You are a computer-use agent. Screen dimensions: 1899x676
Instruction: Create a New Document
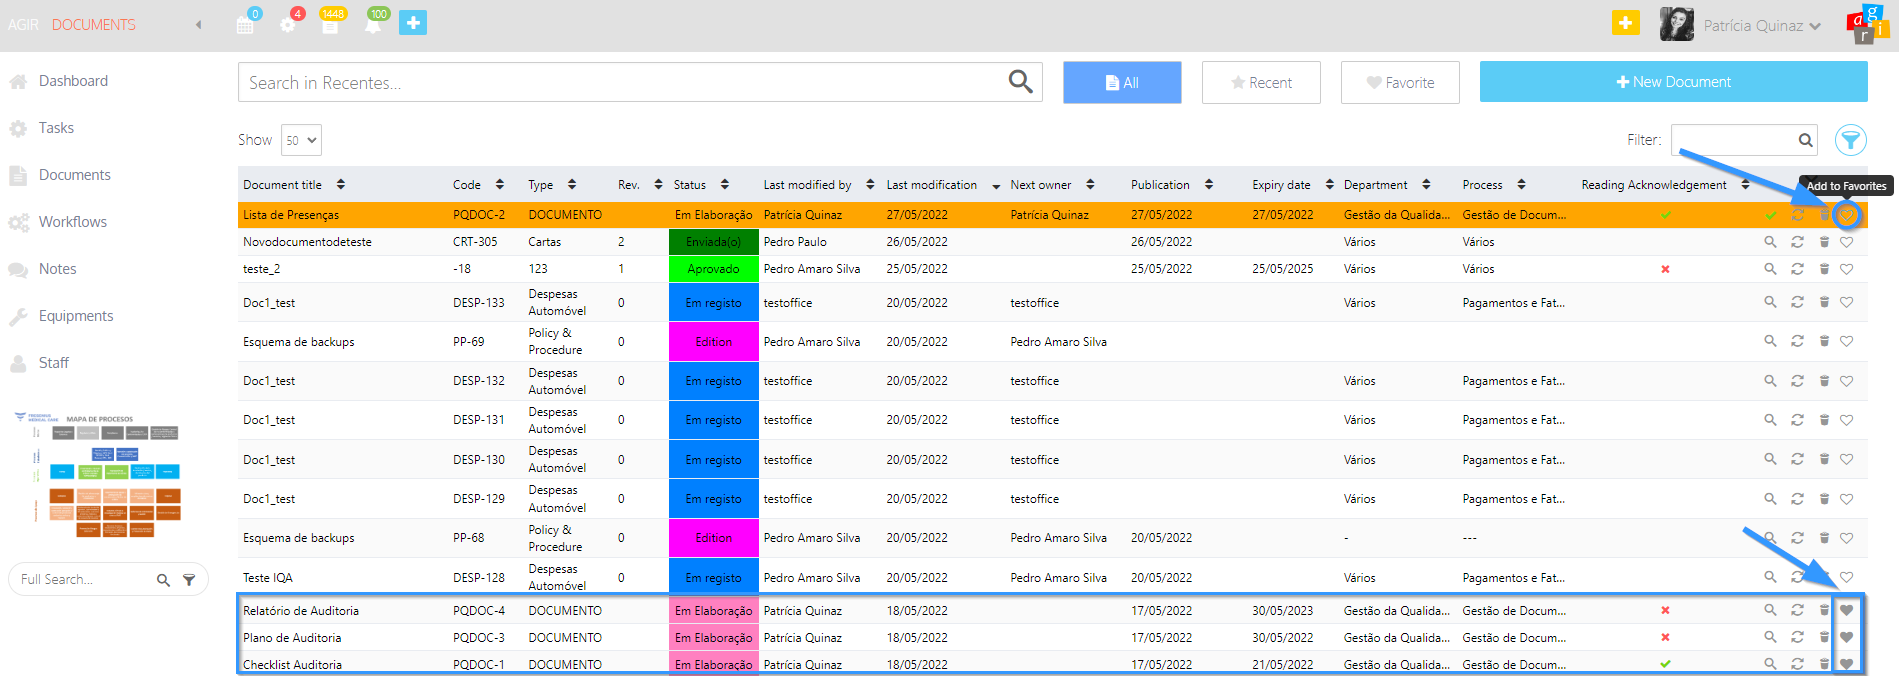point(1674,82)
